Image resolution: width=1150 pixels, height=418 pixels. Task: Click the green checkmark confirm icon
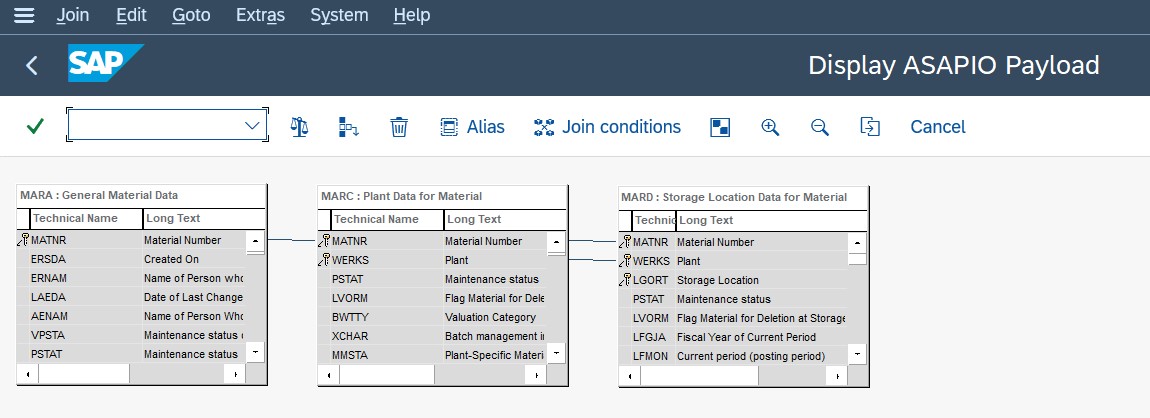tap(34, 126)
